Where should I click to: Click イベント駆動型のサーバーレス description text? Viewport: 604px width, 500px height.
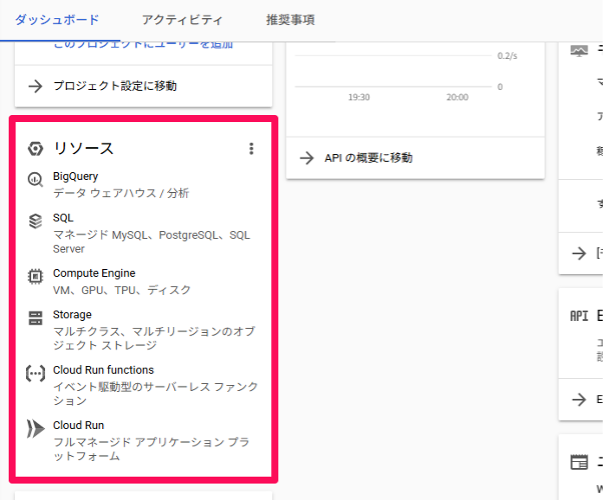pos(156,393)
